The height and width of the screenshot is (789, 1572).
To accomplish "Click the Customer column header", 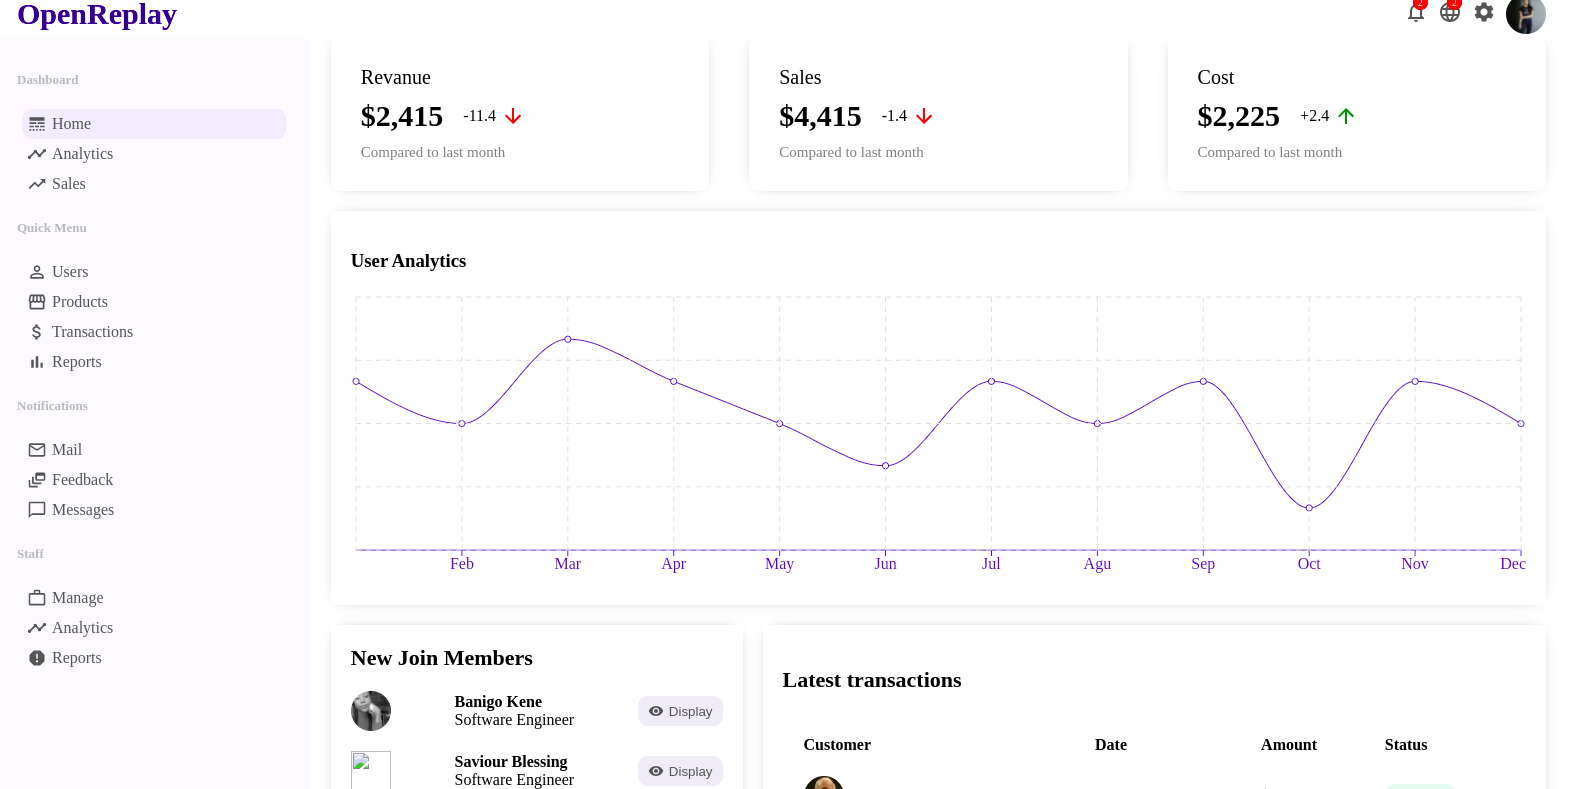I will point(837,745).
